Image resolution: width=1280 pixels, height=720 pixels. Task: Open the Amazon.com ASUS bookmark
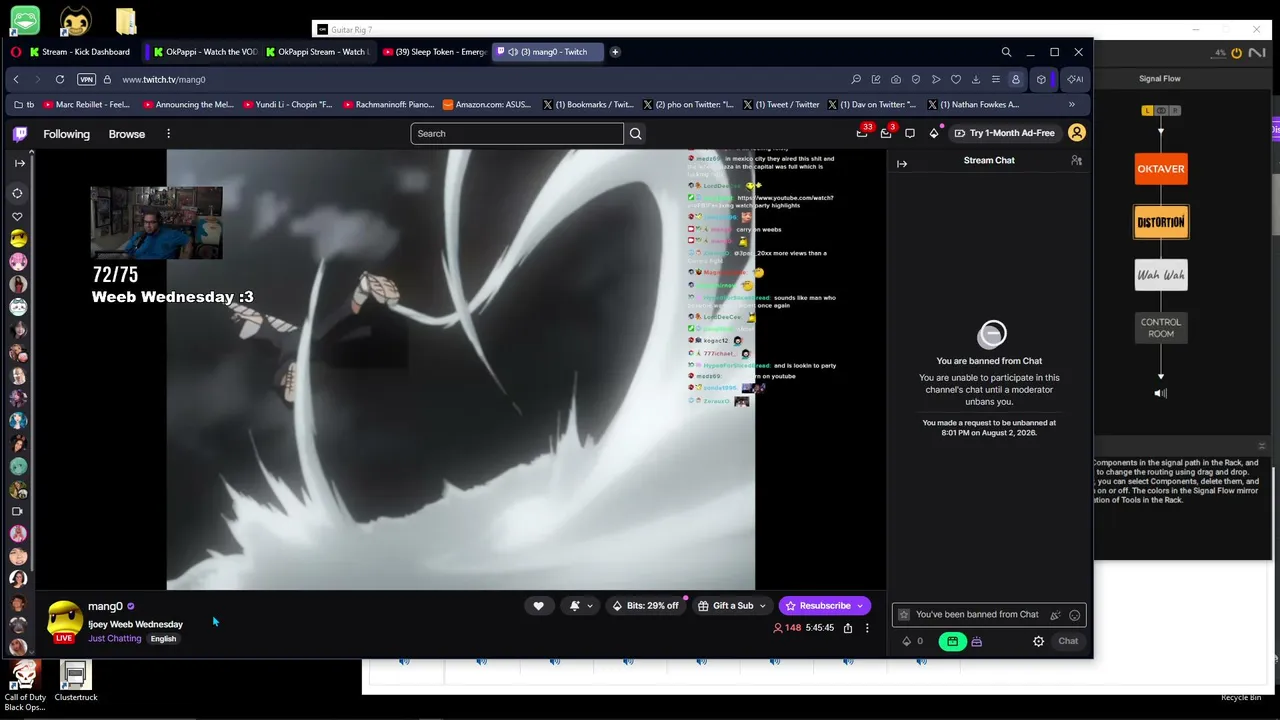tap(485, 104)
